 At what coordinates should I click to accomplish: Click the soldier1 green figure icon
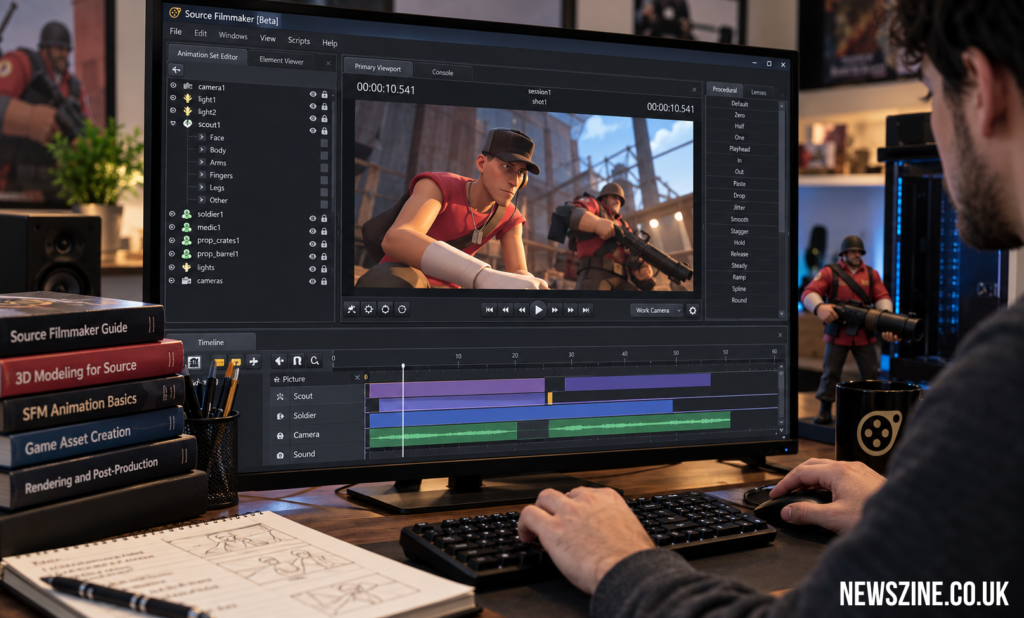point(187,214)
